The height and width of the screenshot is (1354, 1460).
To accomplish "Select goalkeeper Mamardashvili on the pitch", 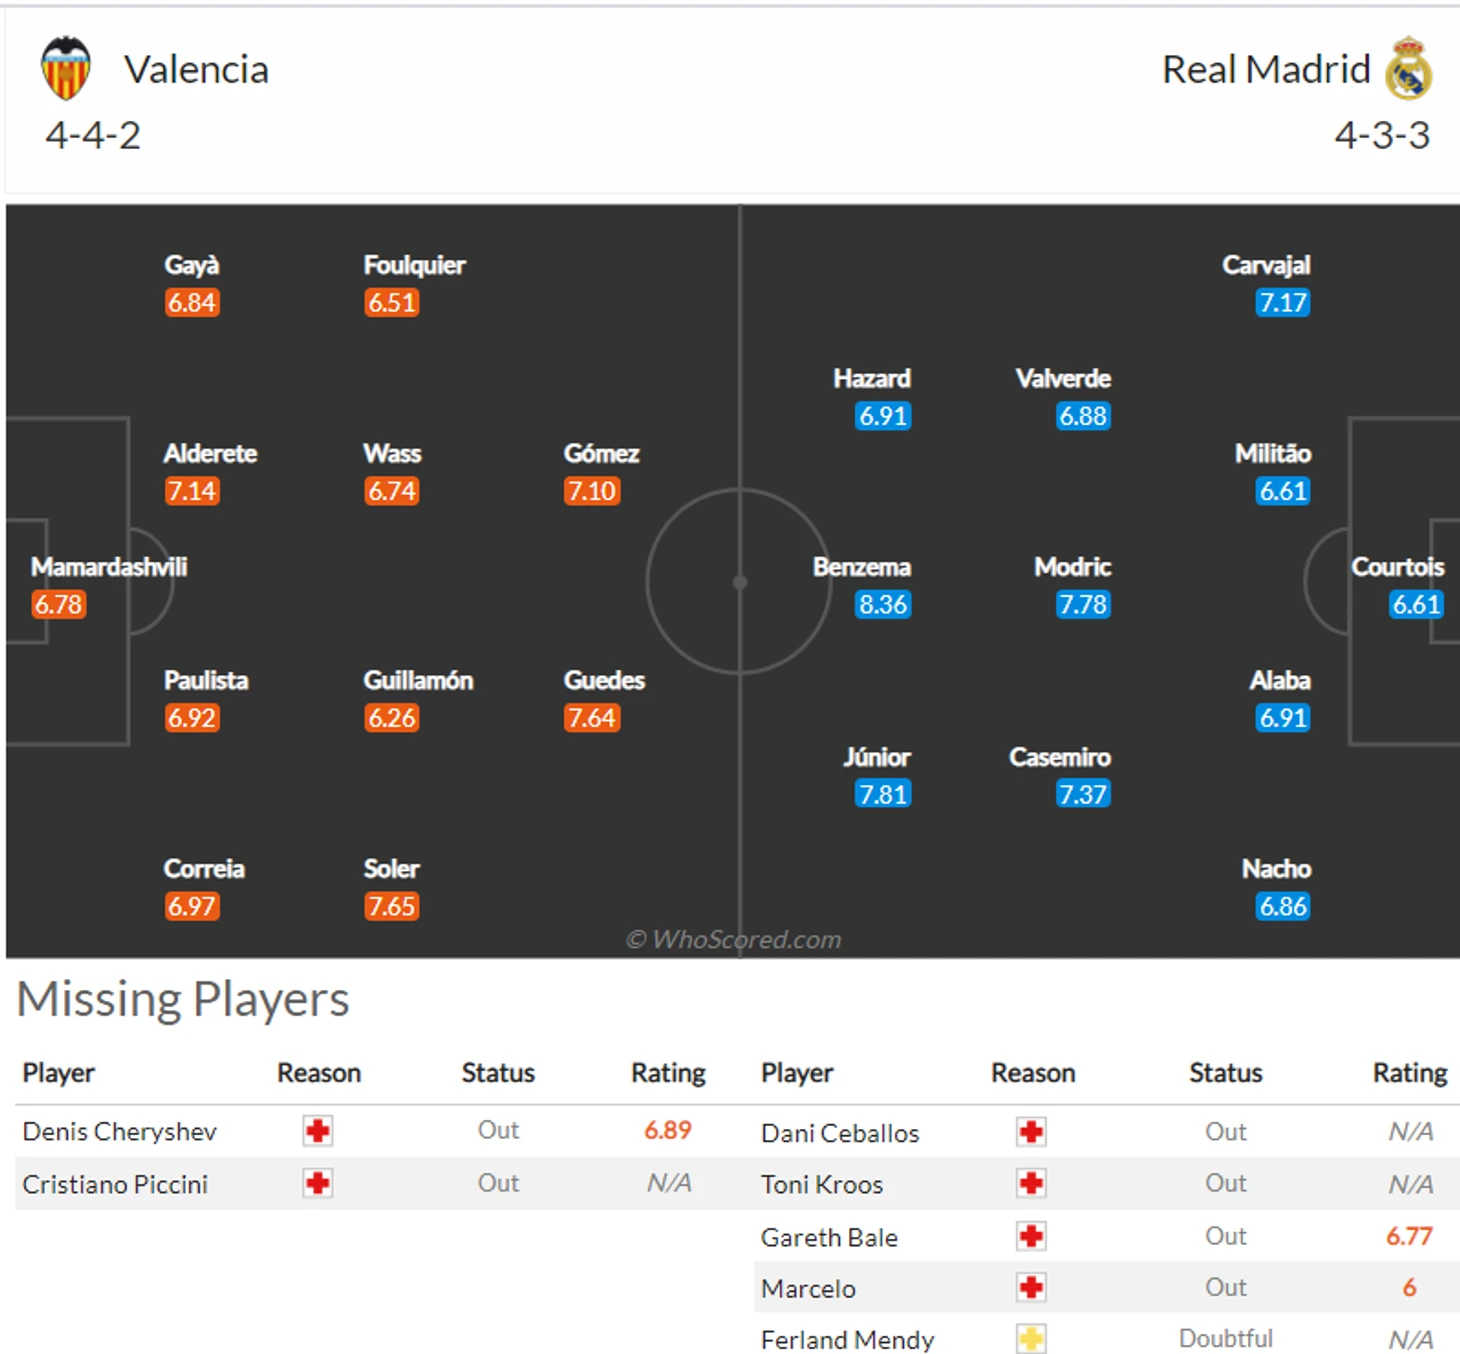I will pos(109,567).
